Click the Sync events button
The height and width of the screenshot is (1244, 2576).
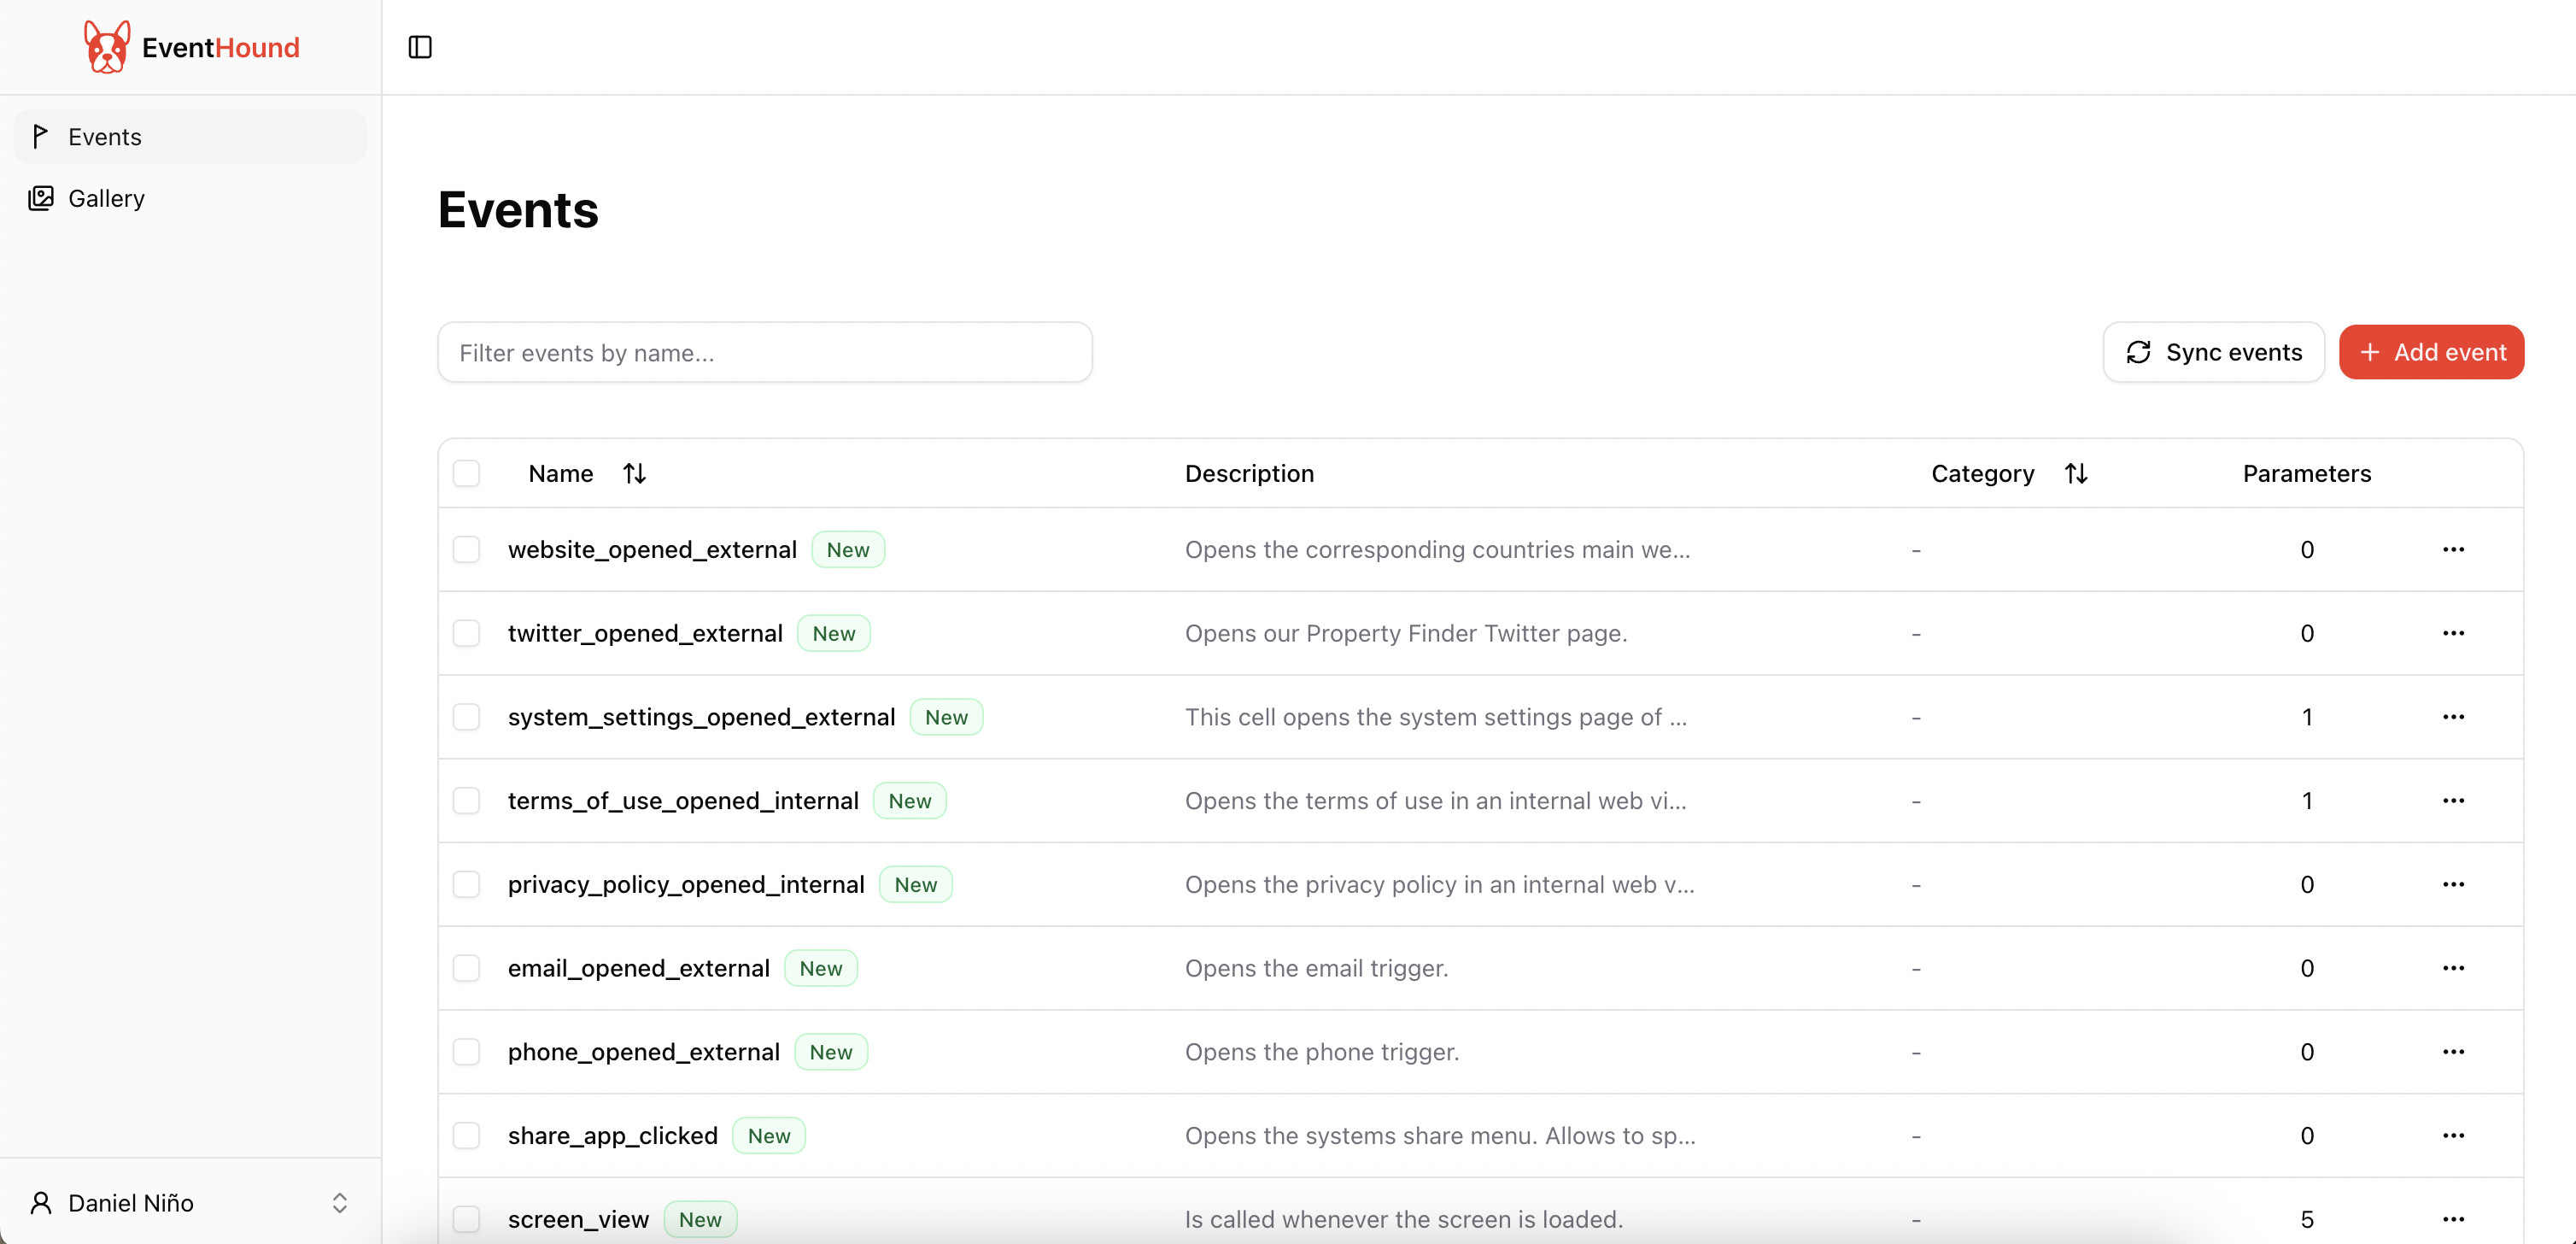(2213, 352)
